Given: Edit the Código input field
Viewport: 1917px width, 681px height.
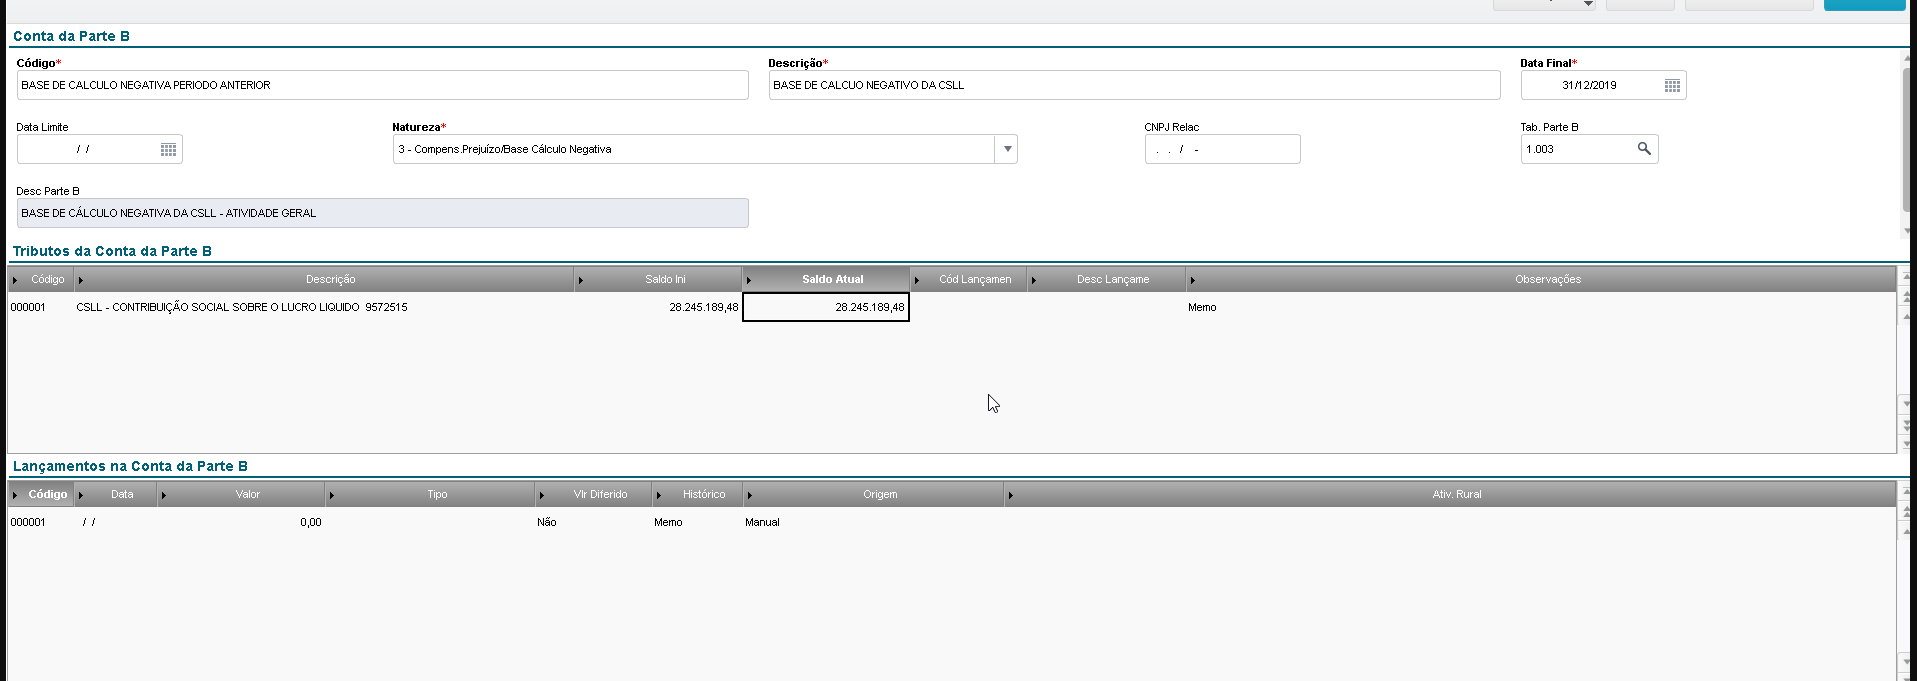Looking at the screenshot, I should [x=382, y=85].
